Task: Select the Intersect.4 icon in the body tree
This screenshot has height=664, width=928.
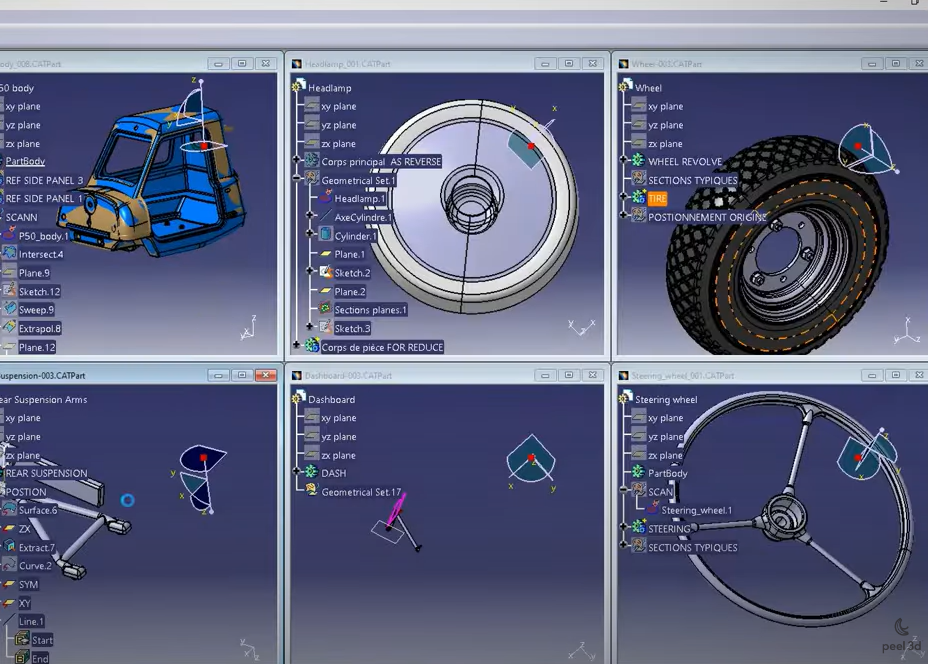Action: click(x=11, y=254)
